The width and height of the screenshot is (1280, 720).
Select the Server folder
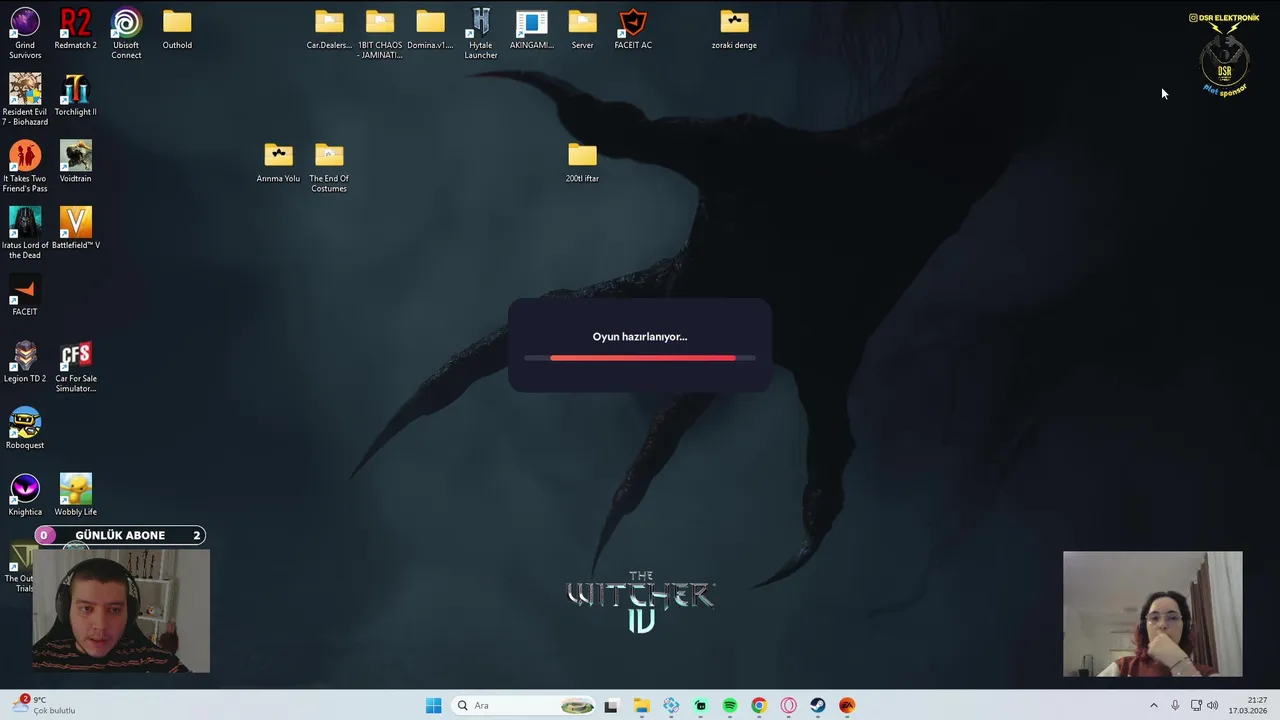(582, 29)
